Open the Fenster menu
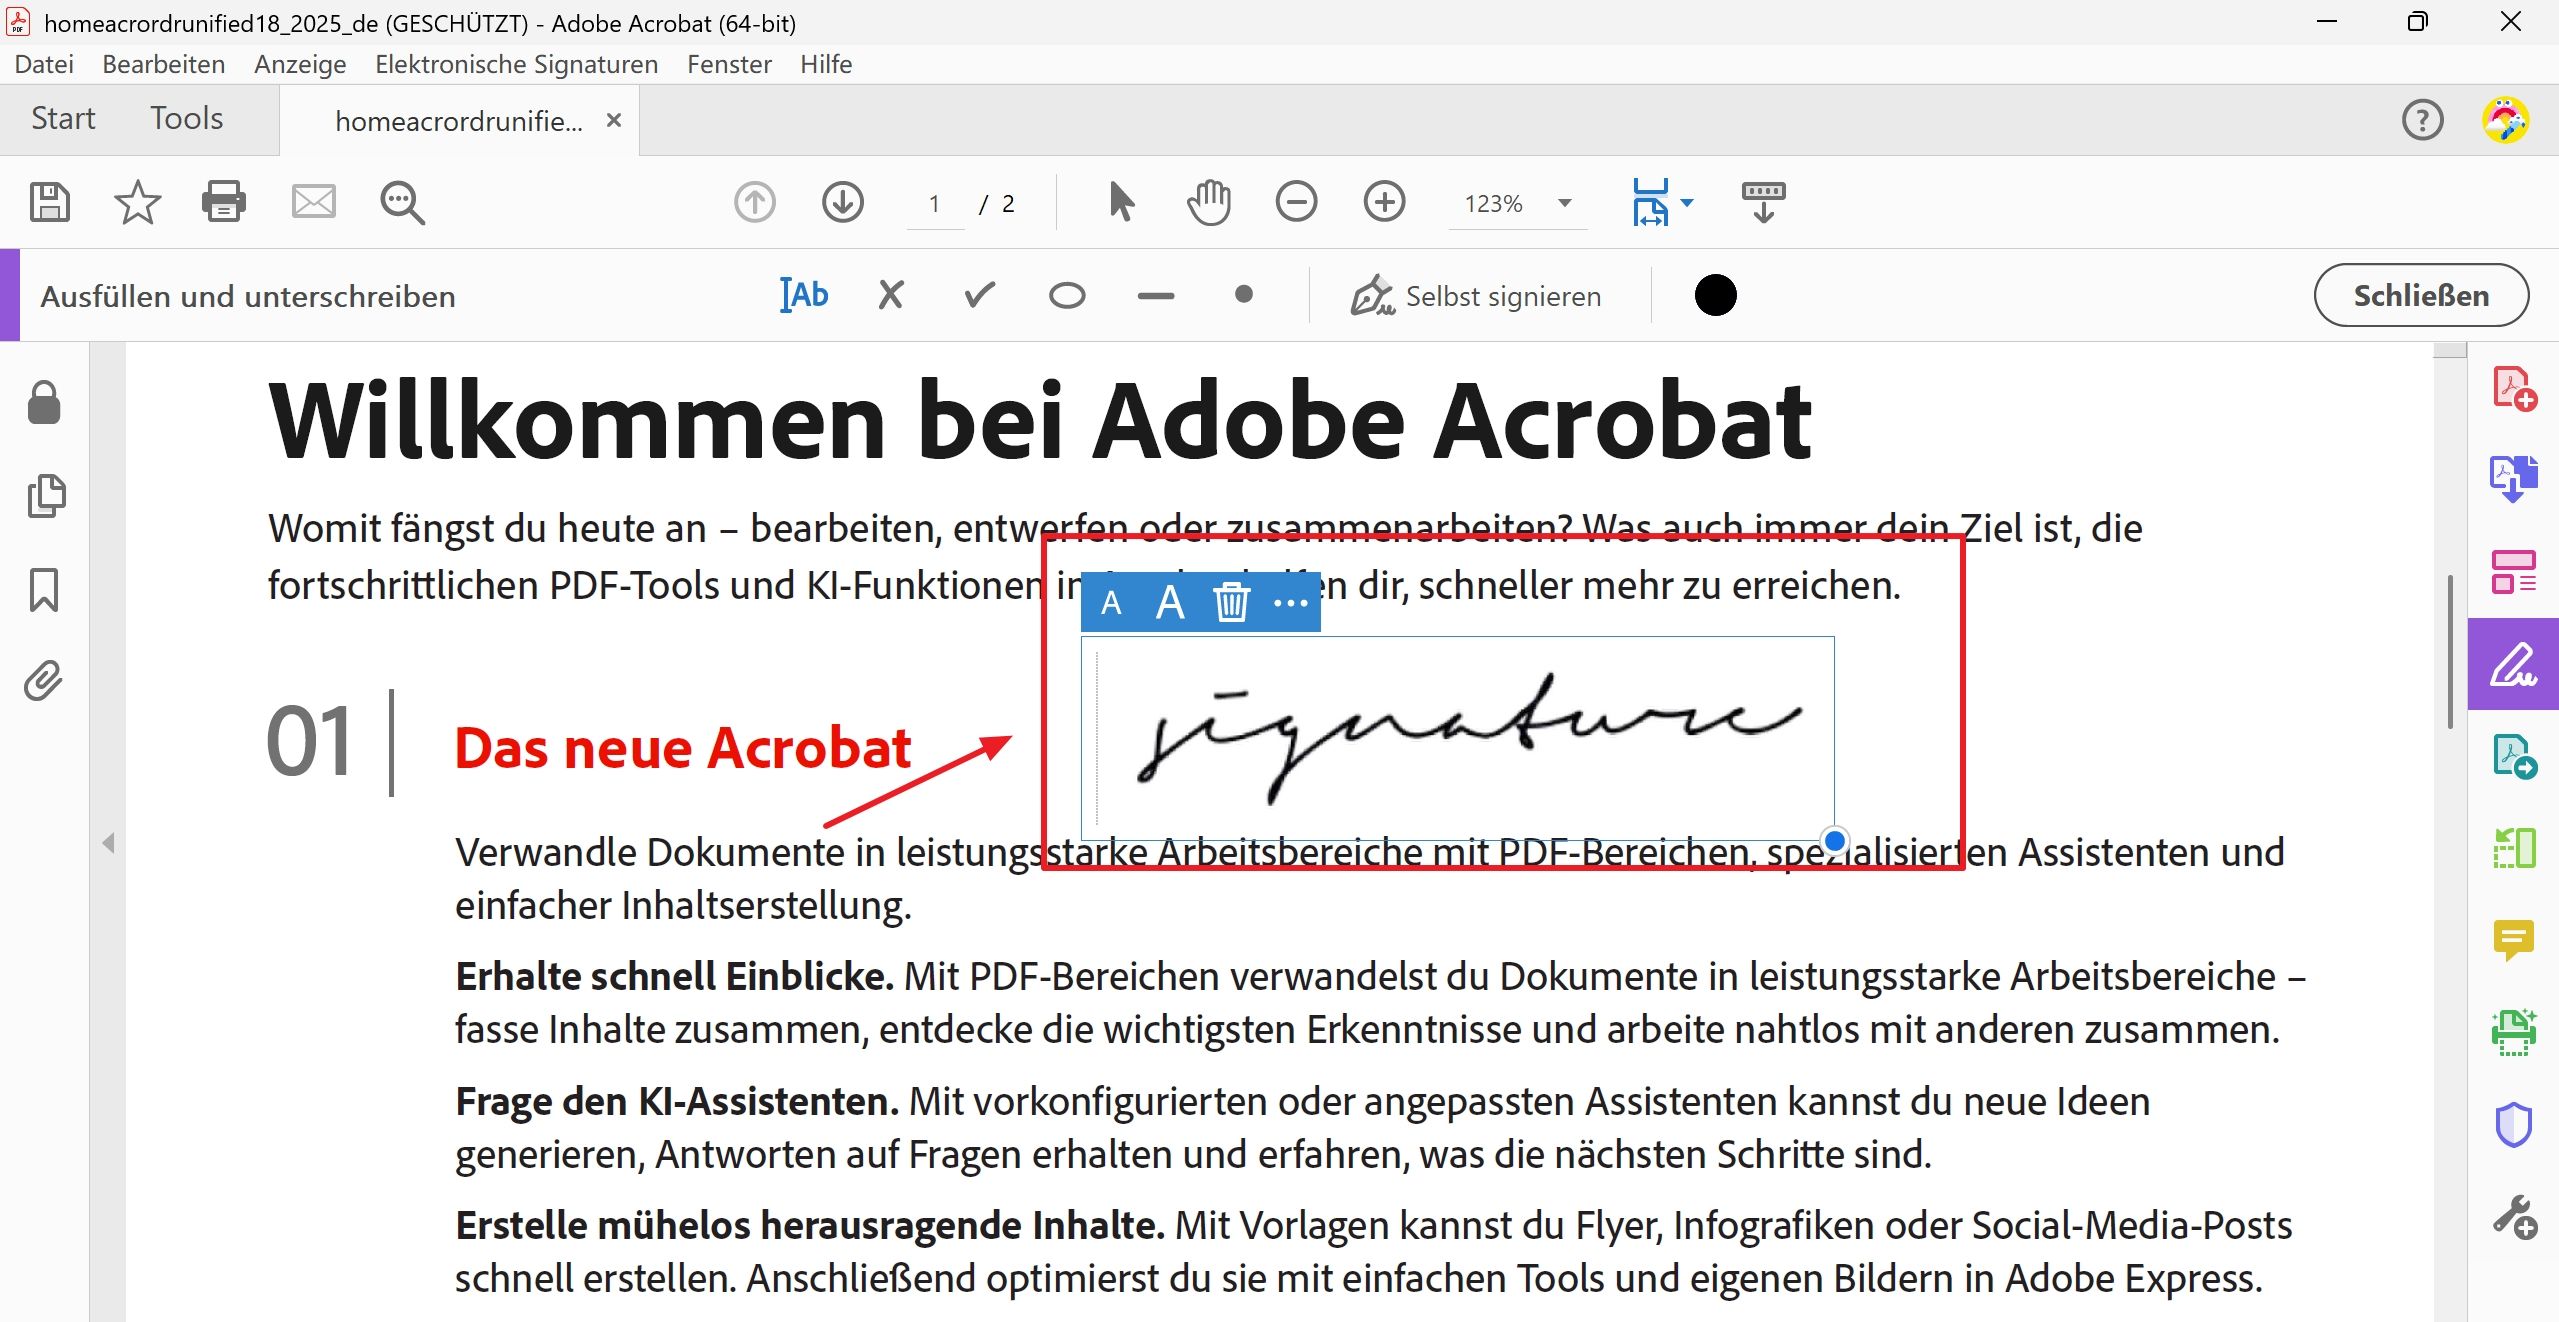This screenshot has height=1322, width=2559. coord(729,64)
